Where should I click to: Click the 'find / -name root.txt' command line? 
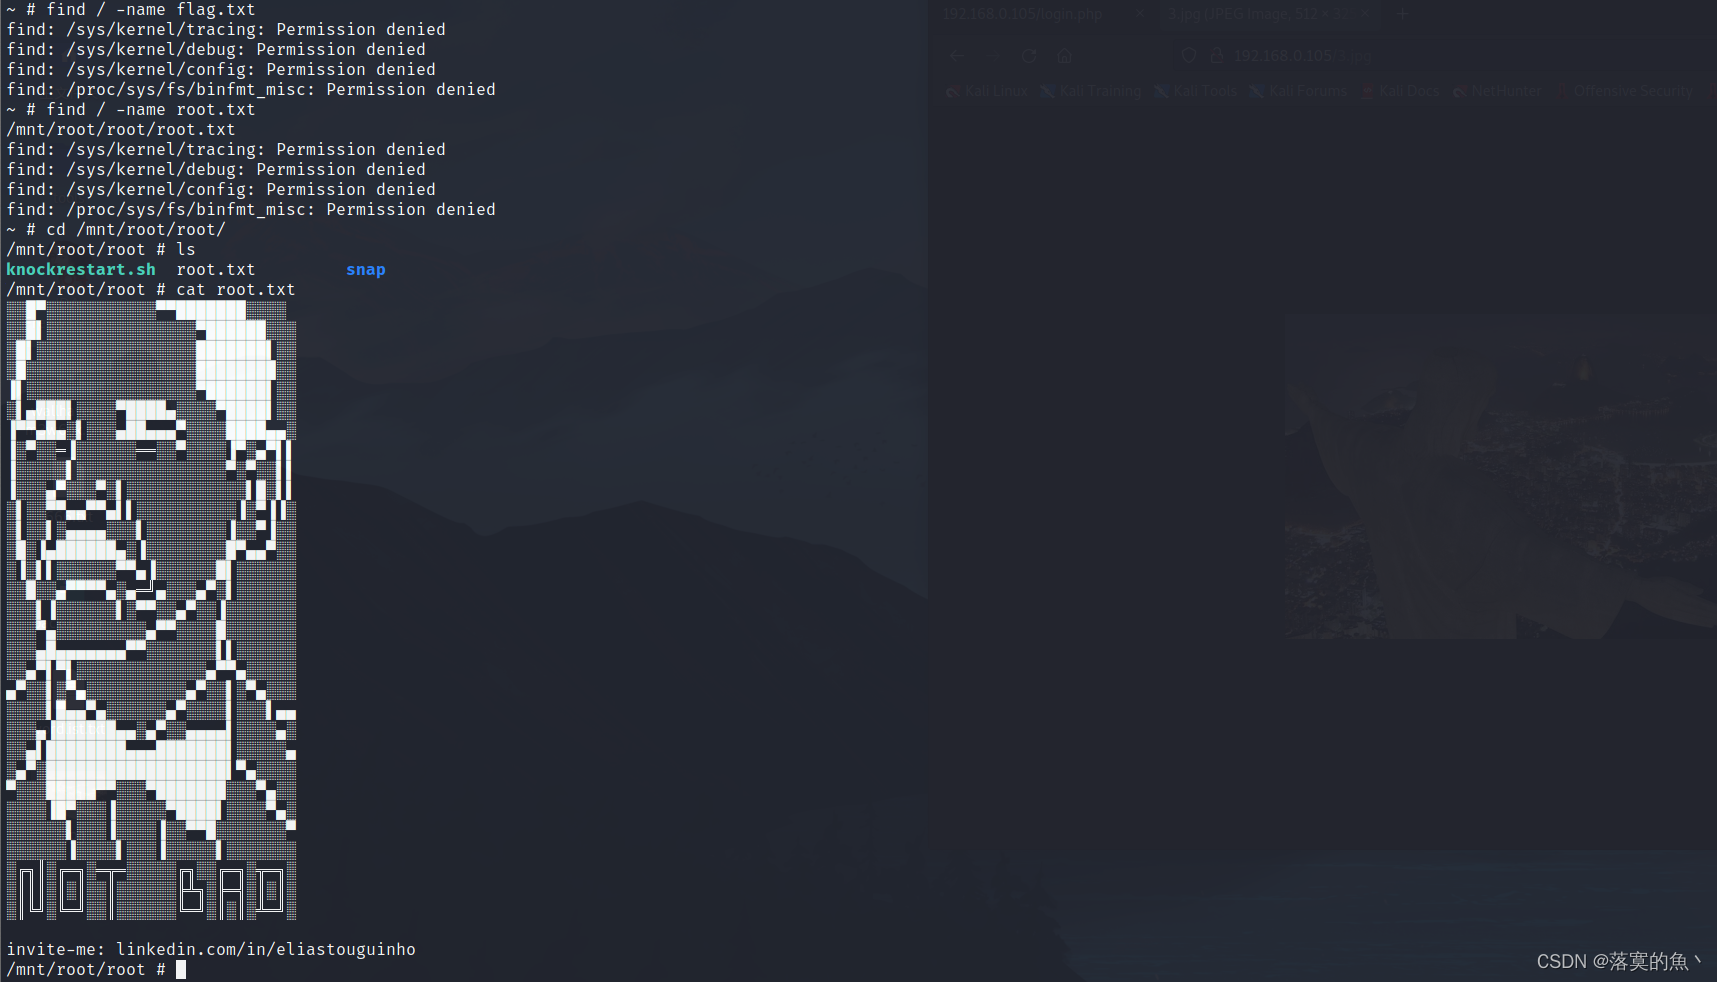[131, 110]
